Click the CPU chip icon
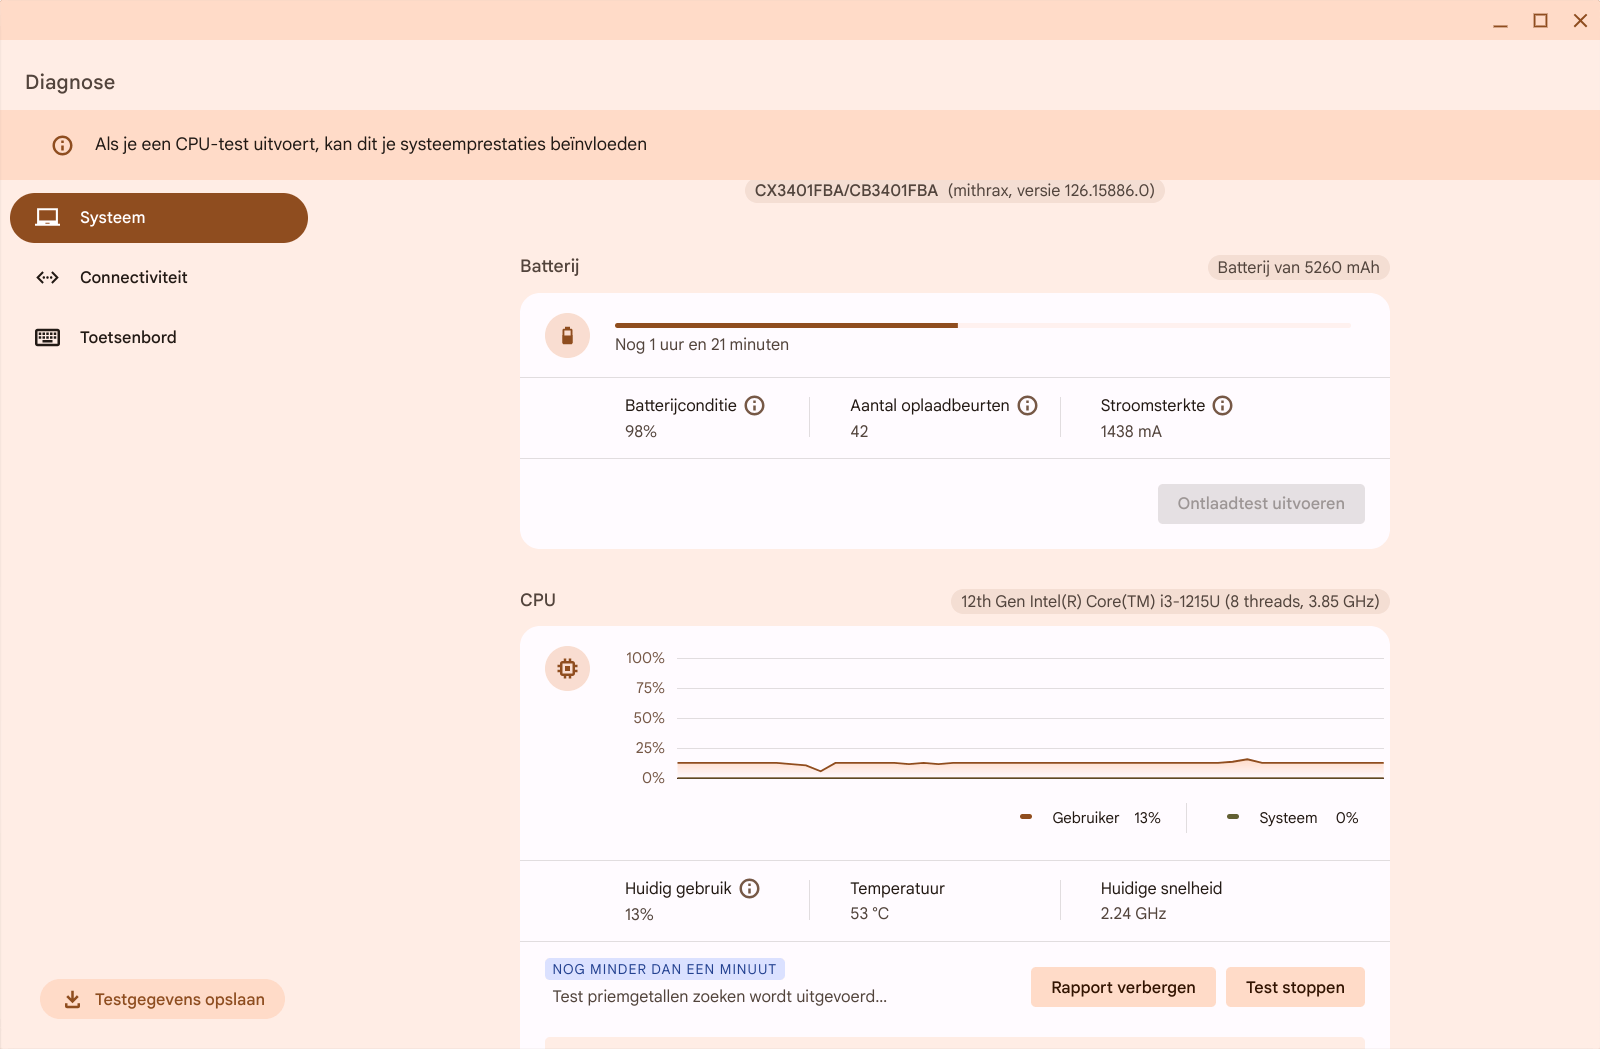1600x1049 pixels. [567, 668]
